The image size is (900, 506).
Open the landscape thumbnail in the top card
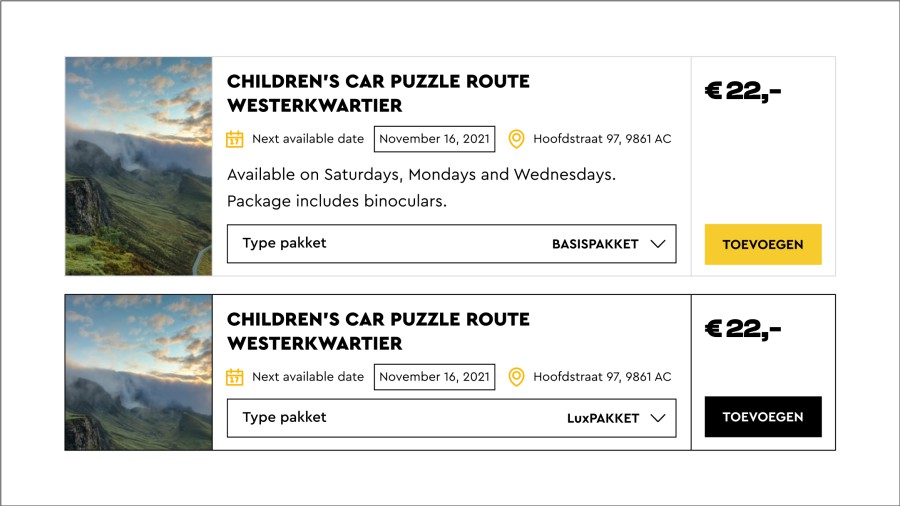tap(139, 166)
